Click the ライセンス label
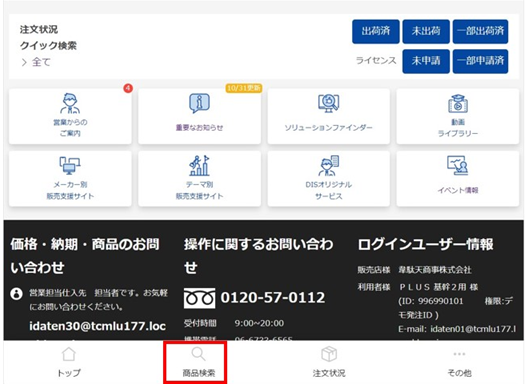526x389 pixels. click(x=376, y=61)
